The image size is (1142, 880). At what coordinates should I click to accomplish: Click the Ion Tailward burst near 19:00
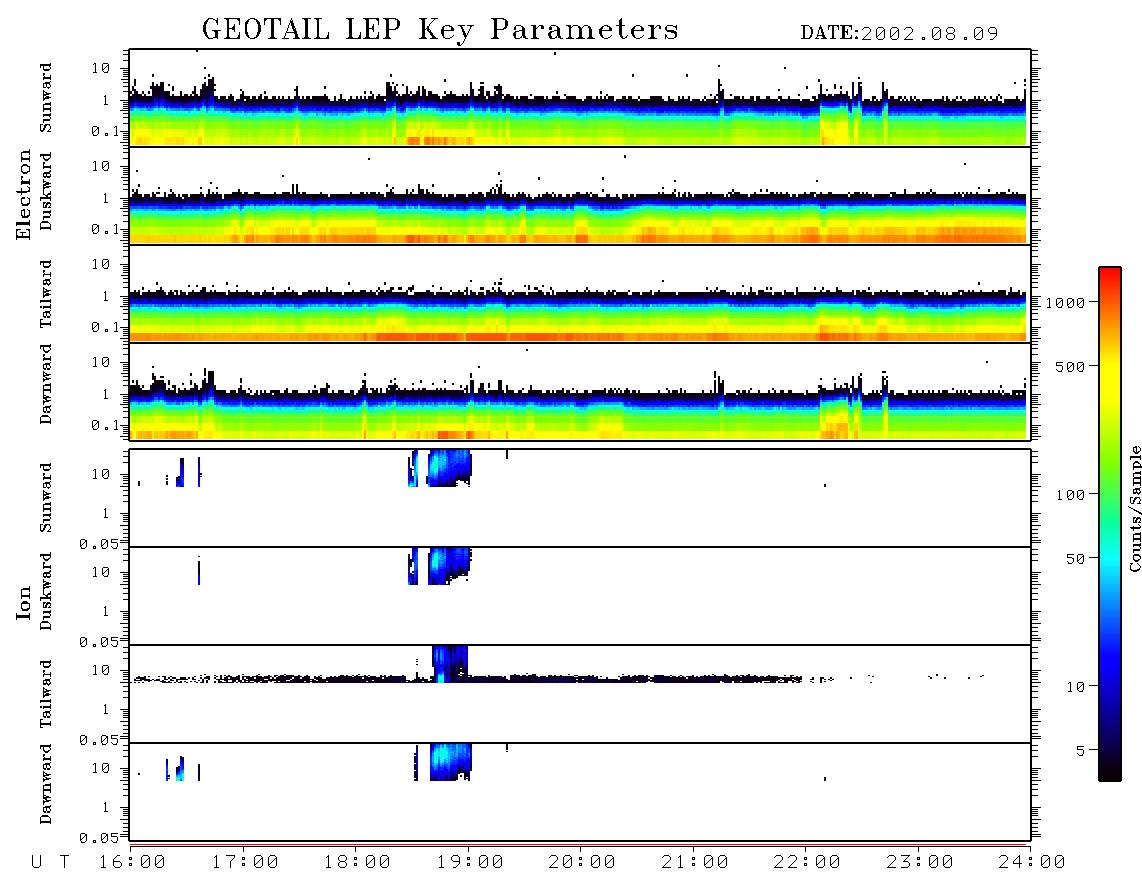point(450,664)
